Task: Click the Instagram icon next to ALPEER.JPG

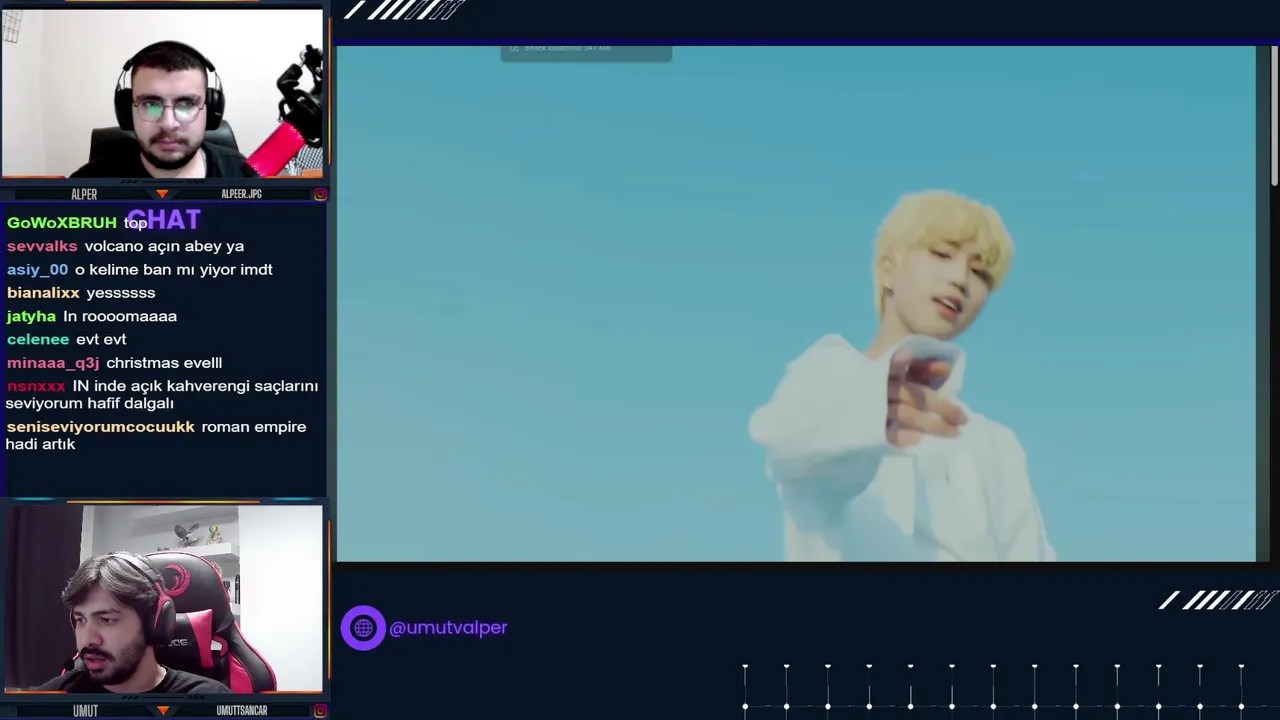Action: (x=320, y=194)
